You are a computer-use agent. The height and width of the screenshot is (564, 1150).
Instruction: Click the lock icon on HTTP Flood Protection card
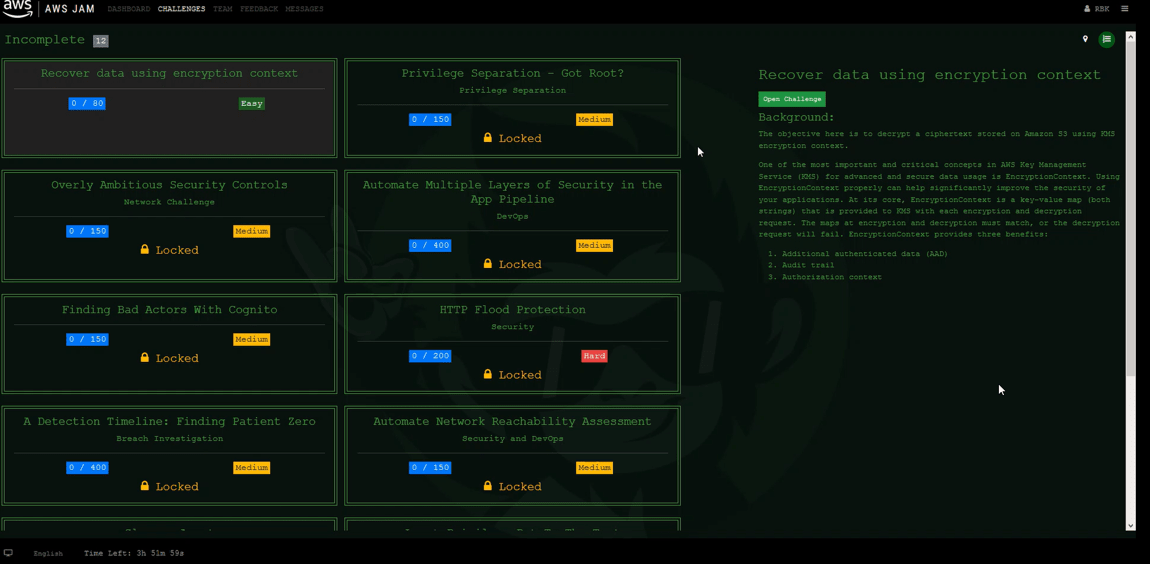[x=488, y=374]
